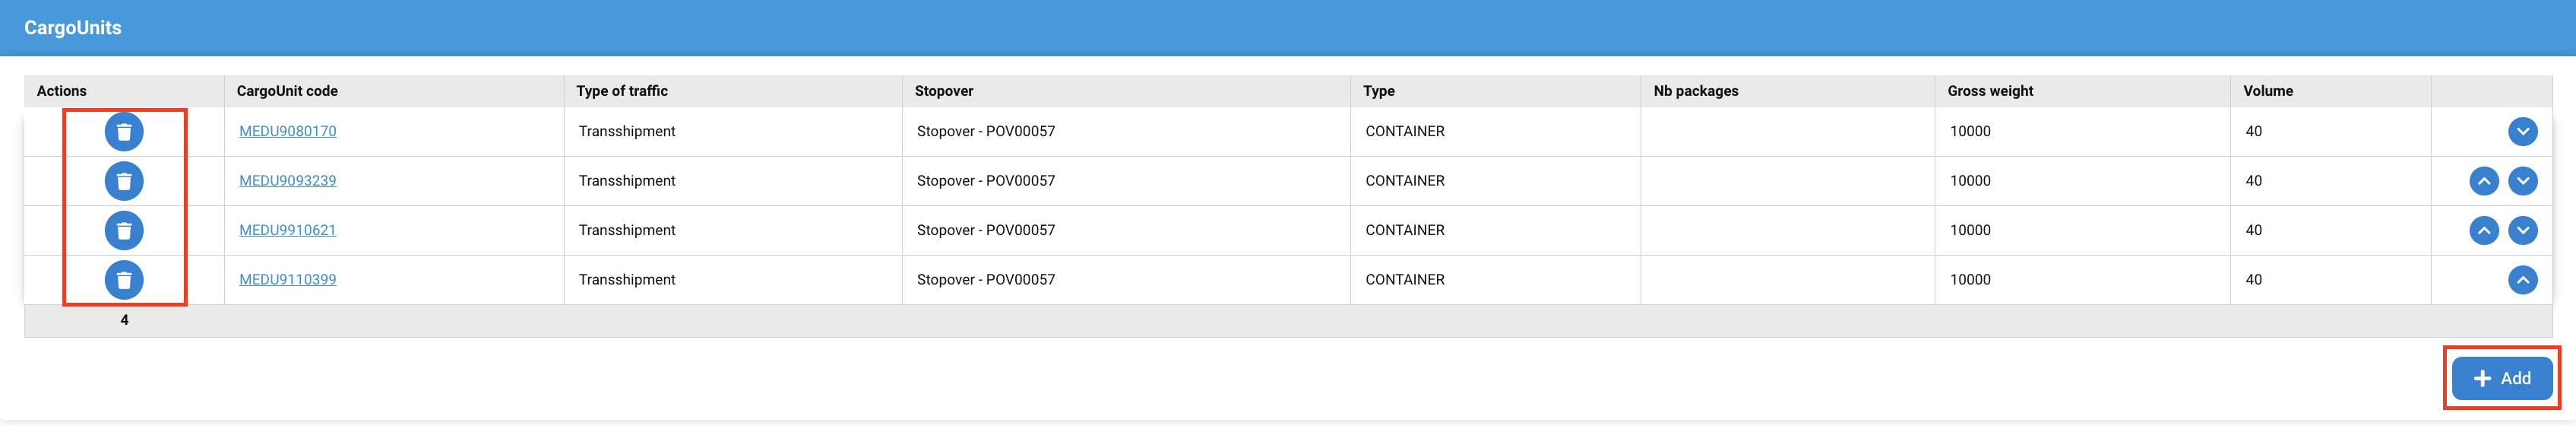Screen dimensions: 2576x426
Task: Move MEDU9110399 row up with chevron
Action: click(x=2522, y=280)
